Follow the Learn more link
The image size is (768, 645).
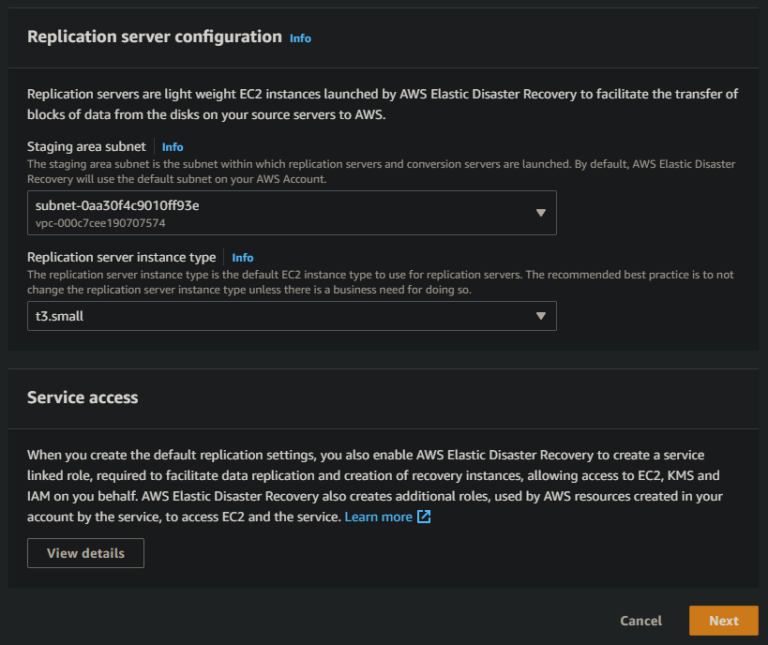coord(378,517)
